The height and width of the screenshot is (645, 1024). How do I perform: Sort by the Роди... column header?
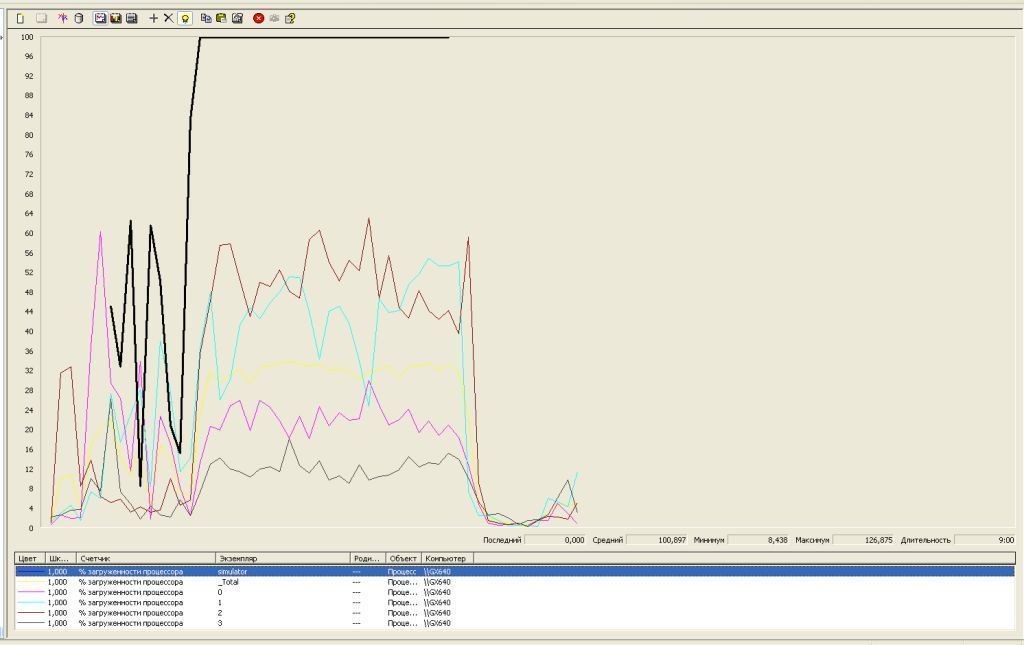[x=368, y=558]
